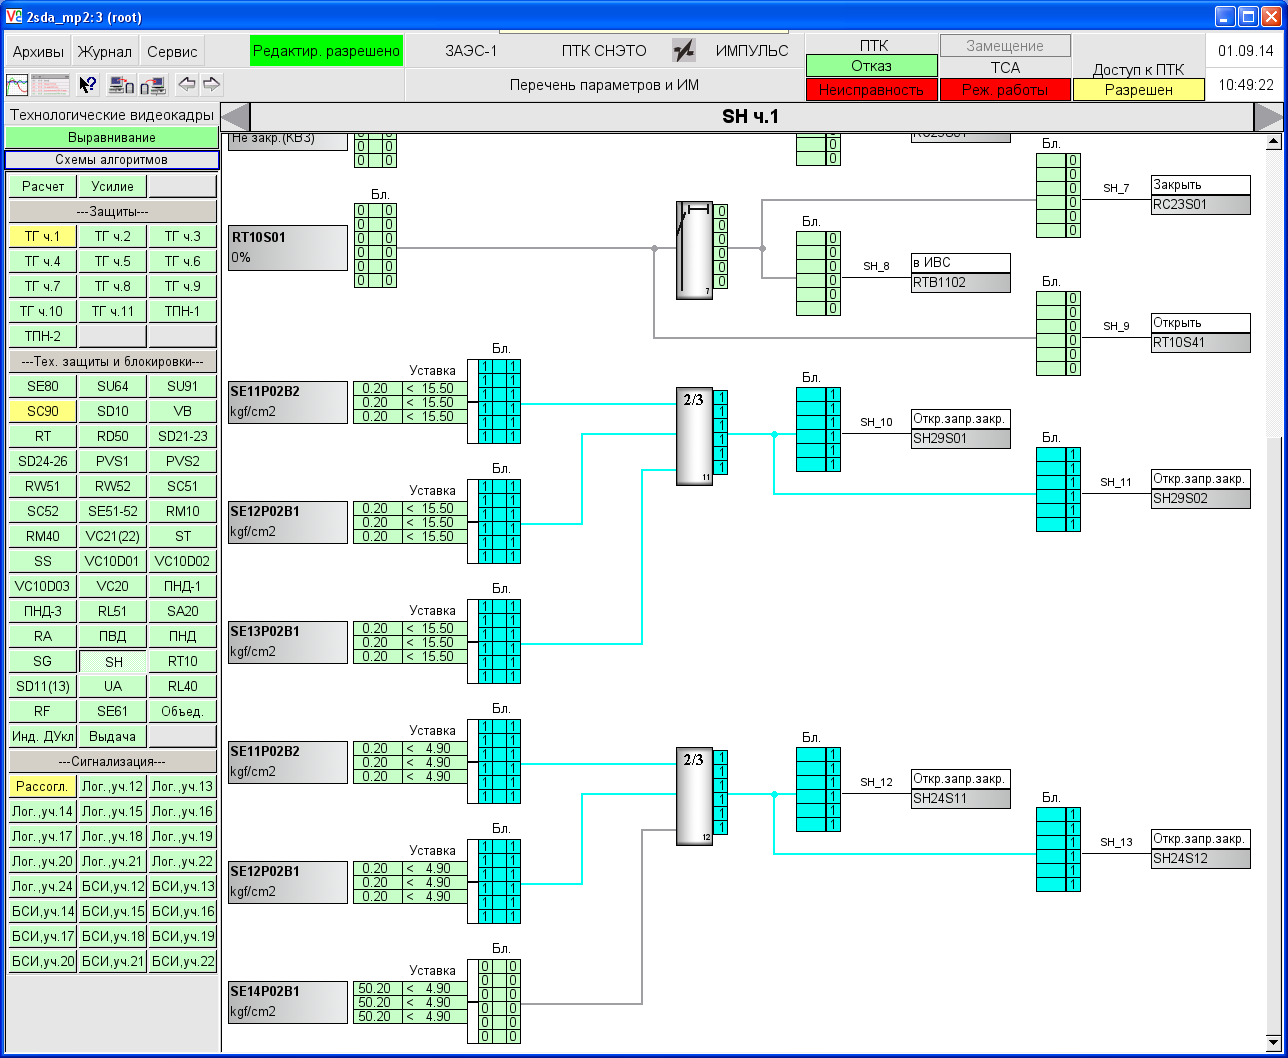Go to previous frame with left triangle

(x=234, y=117)
